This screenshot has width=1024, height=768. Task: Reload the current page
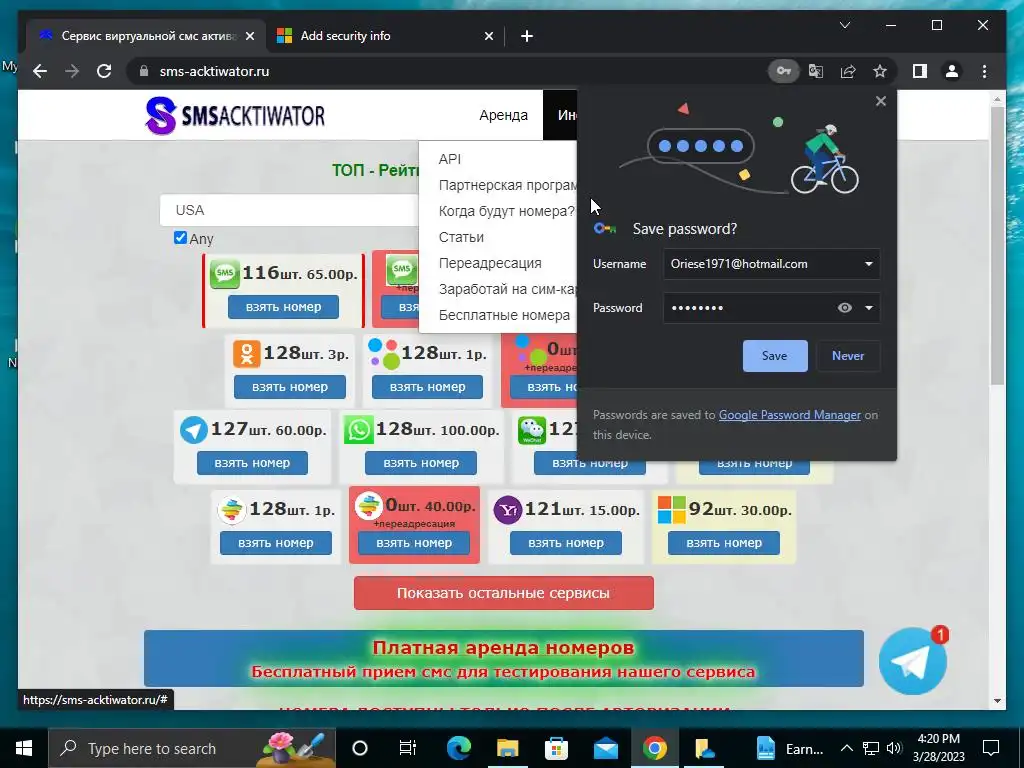[x=104, y=71]
